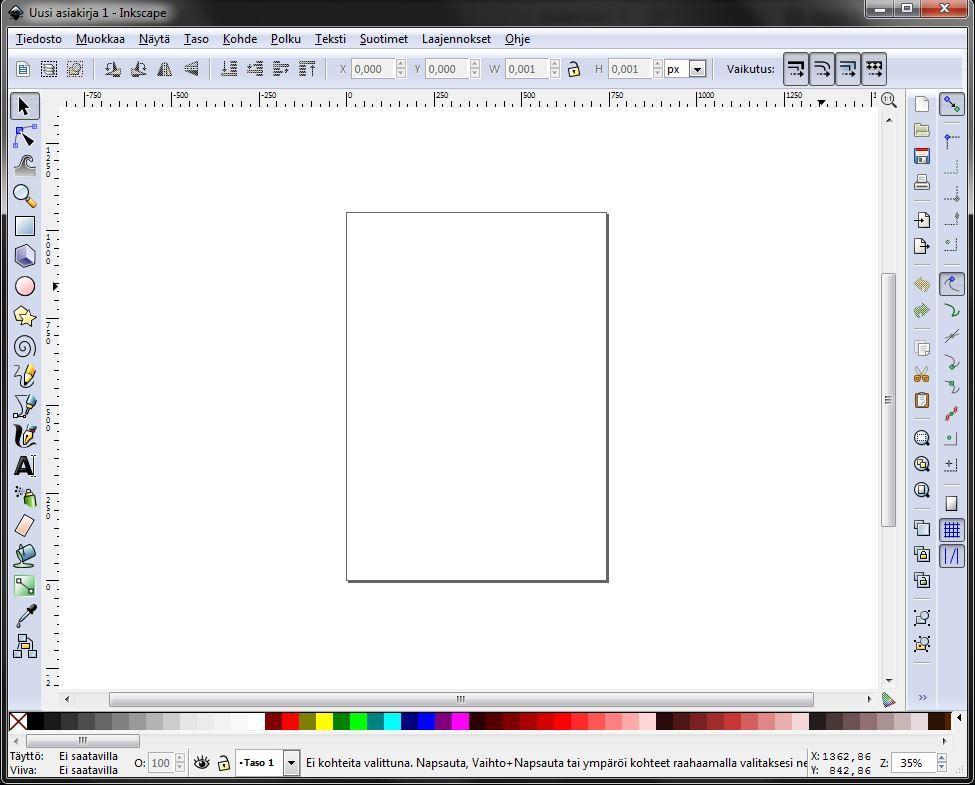
Task: Click the horizontal canvas scrollbar thumb
Action: [x=461, y=699]
